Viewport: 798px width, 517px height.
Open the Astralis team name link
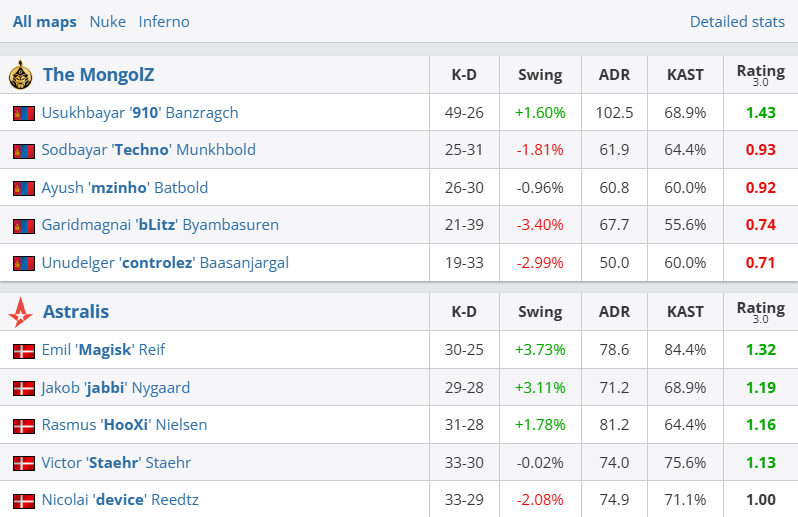[x=76, y=312]
